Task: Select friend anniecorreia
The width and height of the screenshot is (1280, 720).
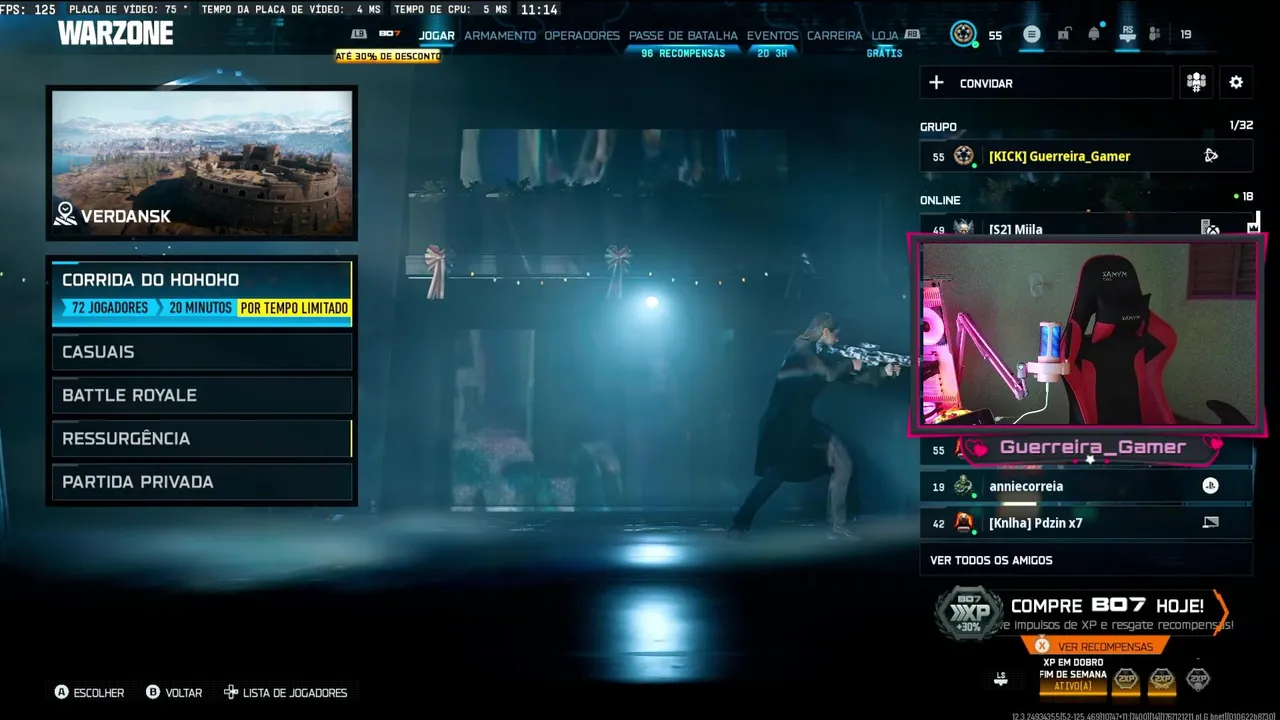Action: 1086,487
